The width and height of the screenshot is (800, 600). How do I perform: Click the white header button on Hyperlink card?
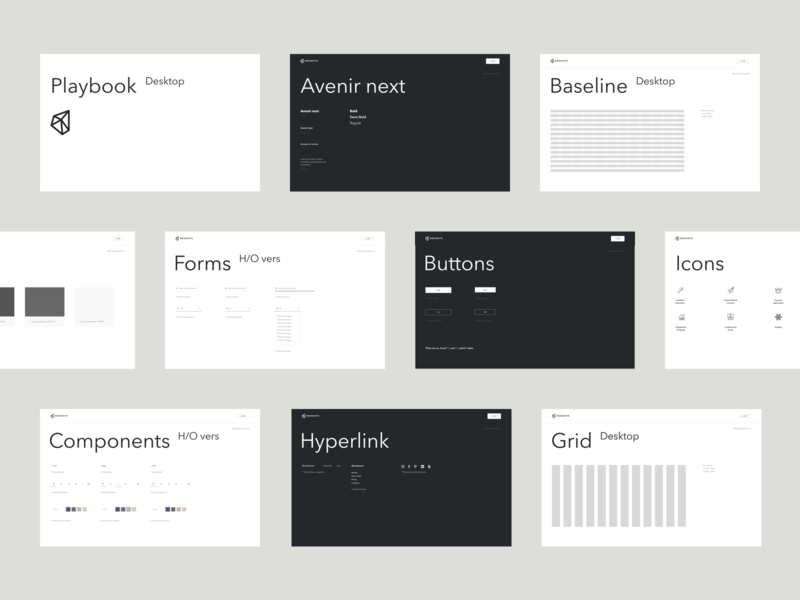(x=494, y=416)
